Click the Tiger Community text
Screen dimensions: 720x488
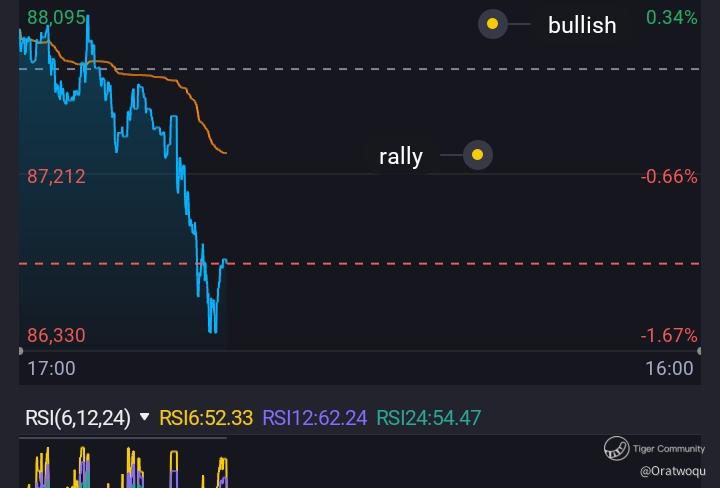[x=669, y=449]
